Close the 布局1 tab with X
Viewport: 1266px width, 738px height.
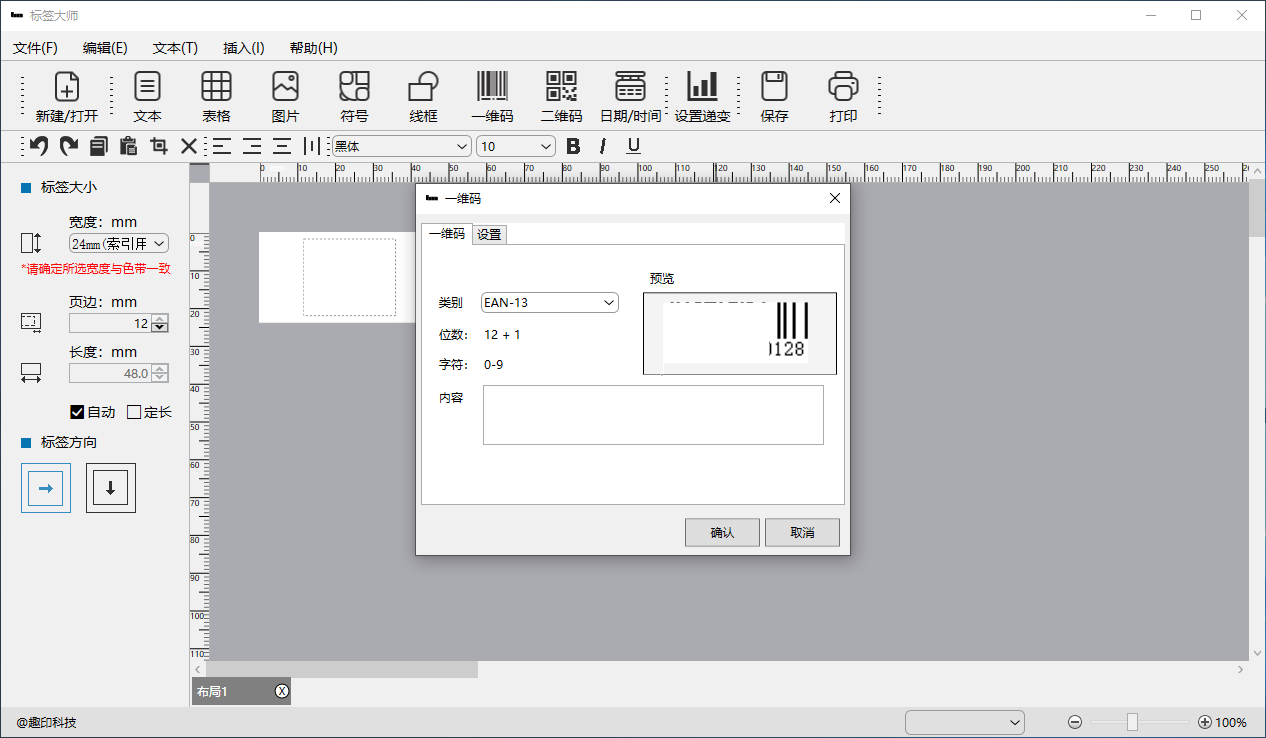(x=282, y=691)
